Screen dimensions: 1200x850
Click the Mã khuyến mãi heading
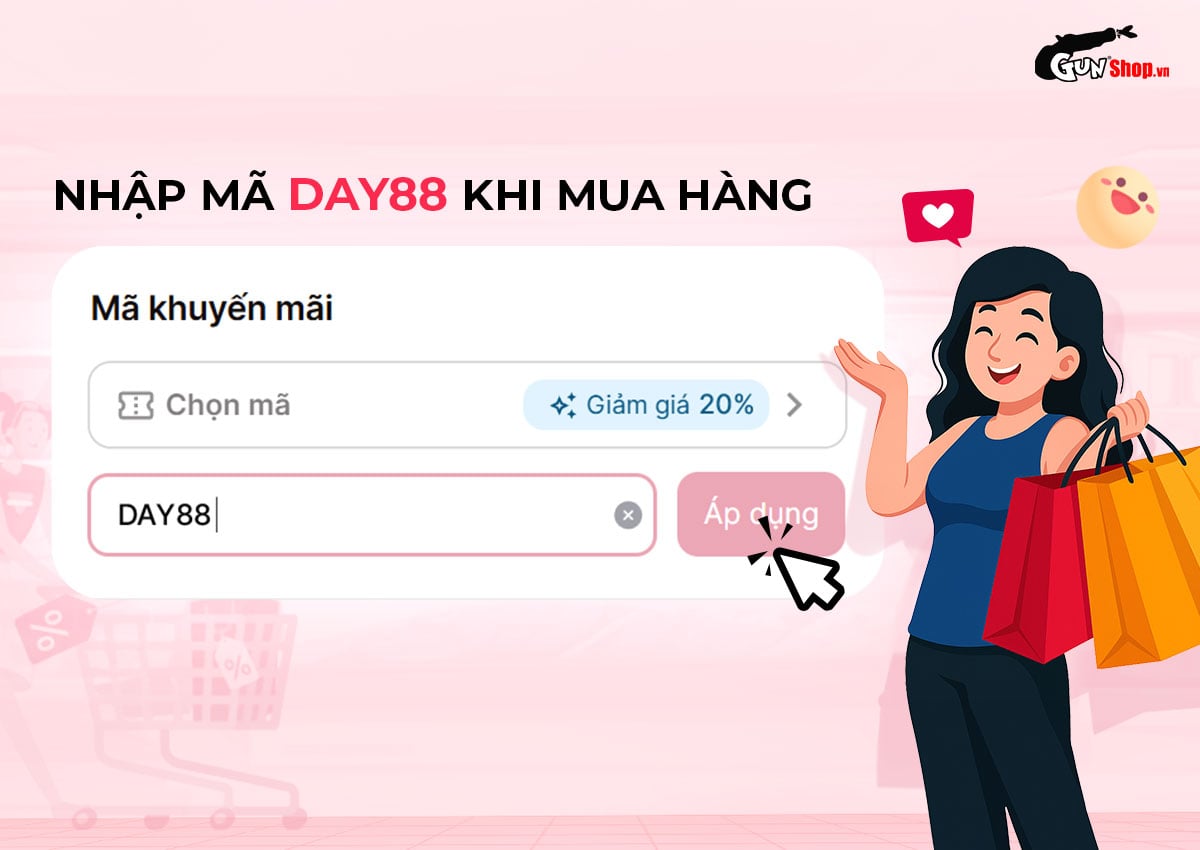tap(212, 309)
